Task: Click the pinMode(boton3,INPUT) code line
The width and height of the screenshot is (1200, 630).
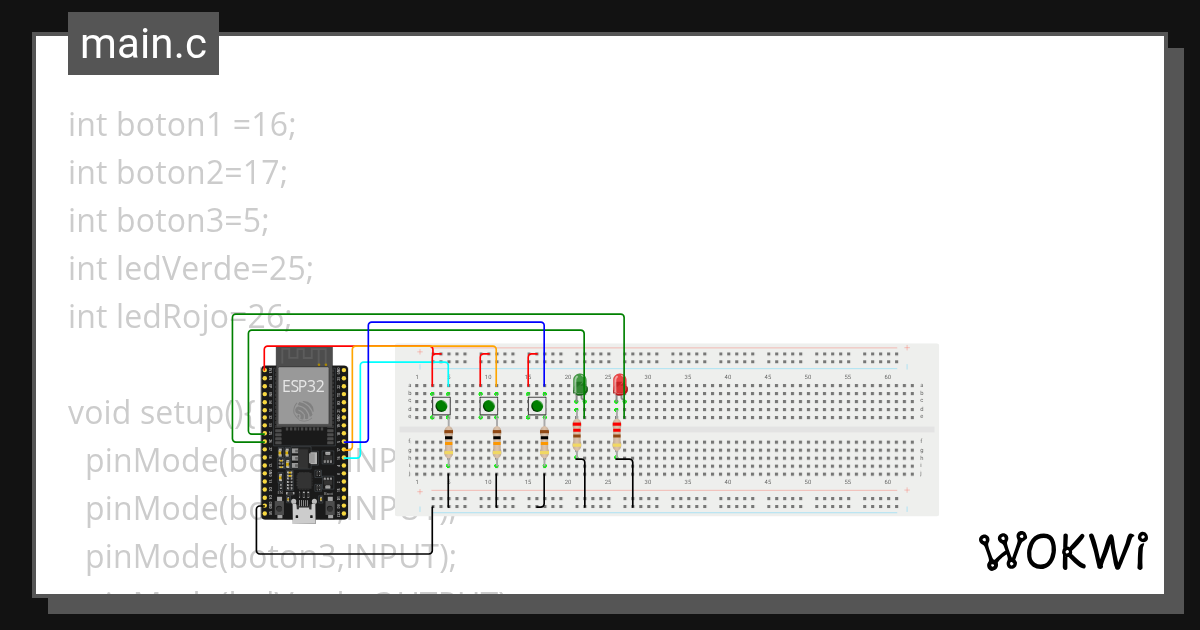Action: pos(270,556)
